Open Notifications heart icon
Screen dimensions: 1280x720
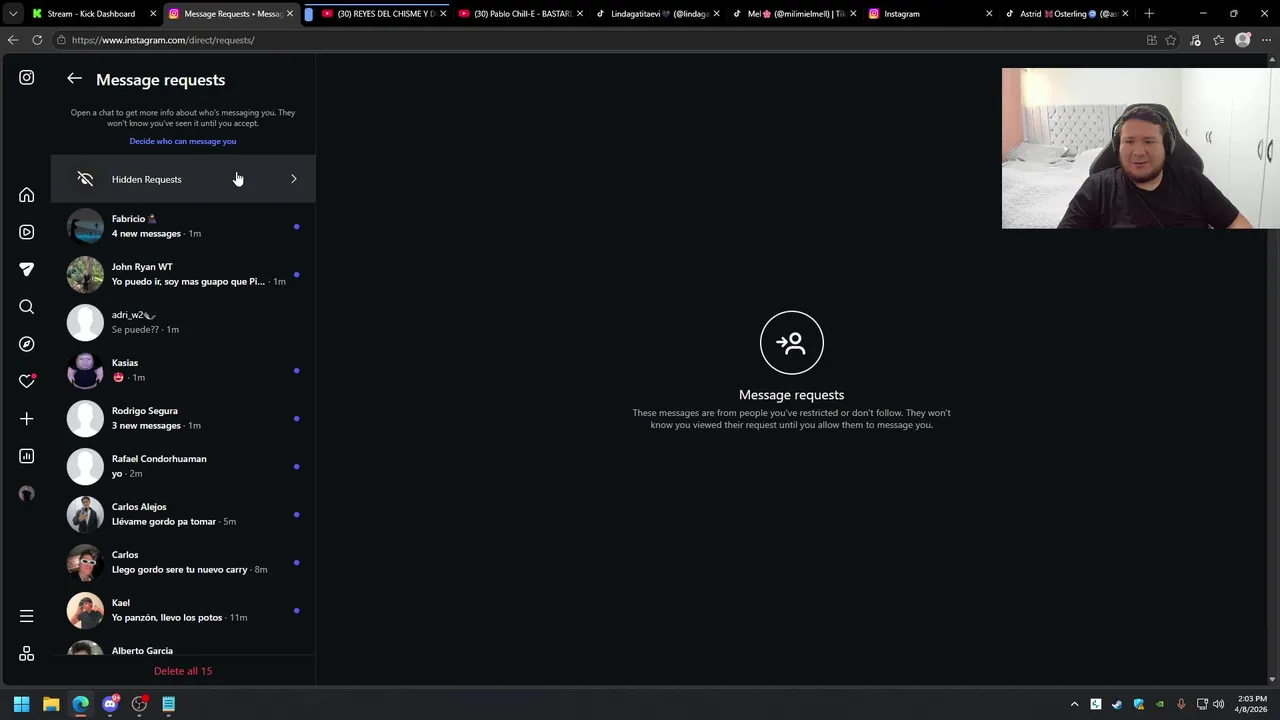(x=27, y=381)
